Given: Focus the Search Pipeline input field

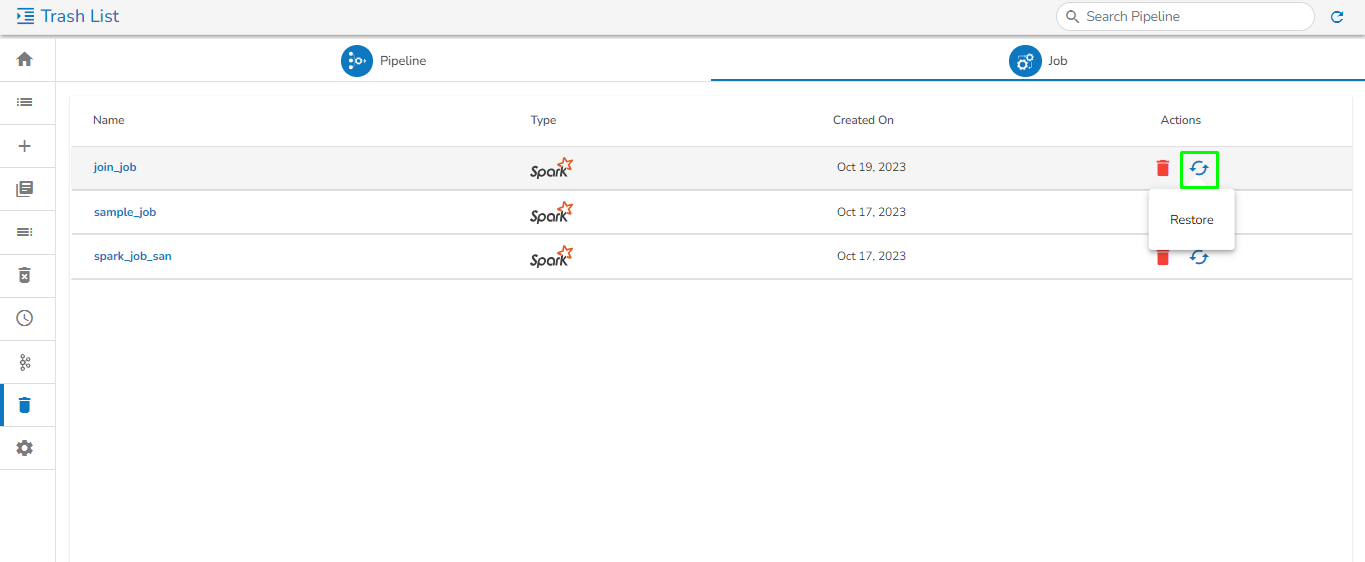Looking at the screenshot, I should click(1192, 16).
